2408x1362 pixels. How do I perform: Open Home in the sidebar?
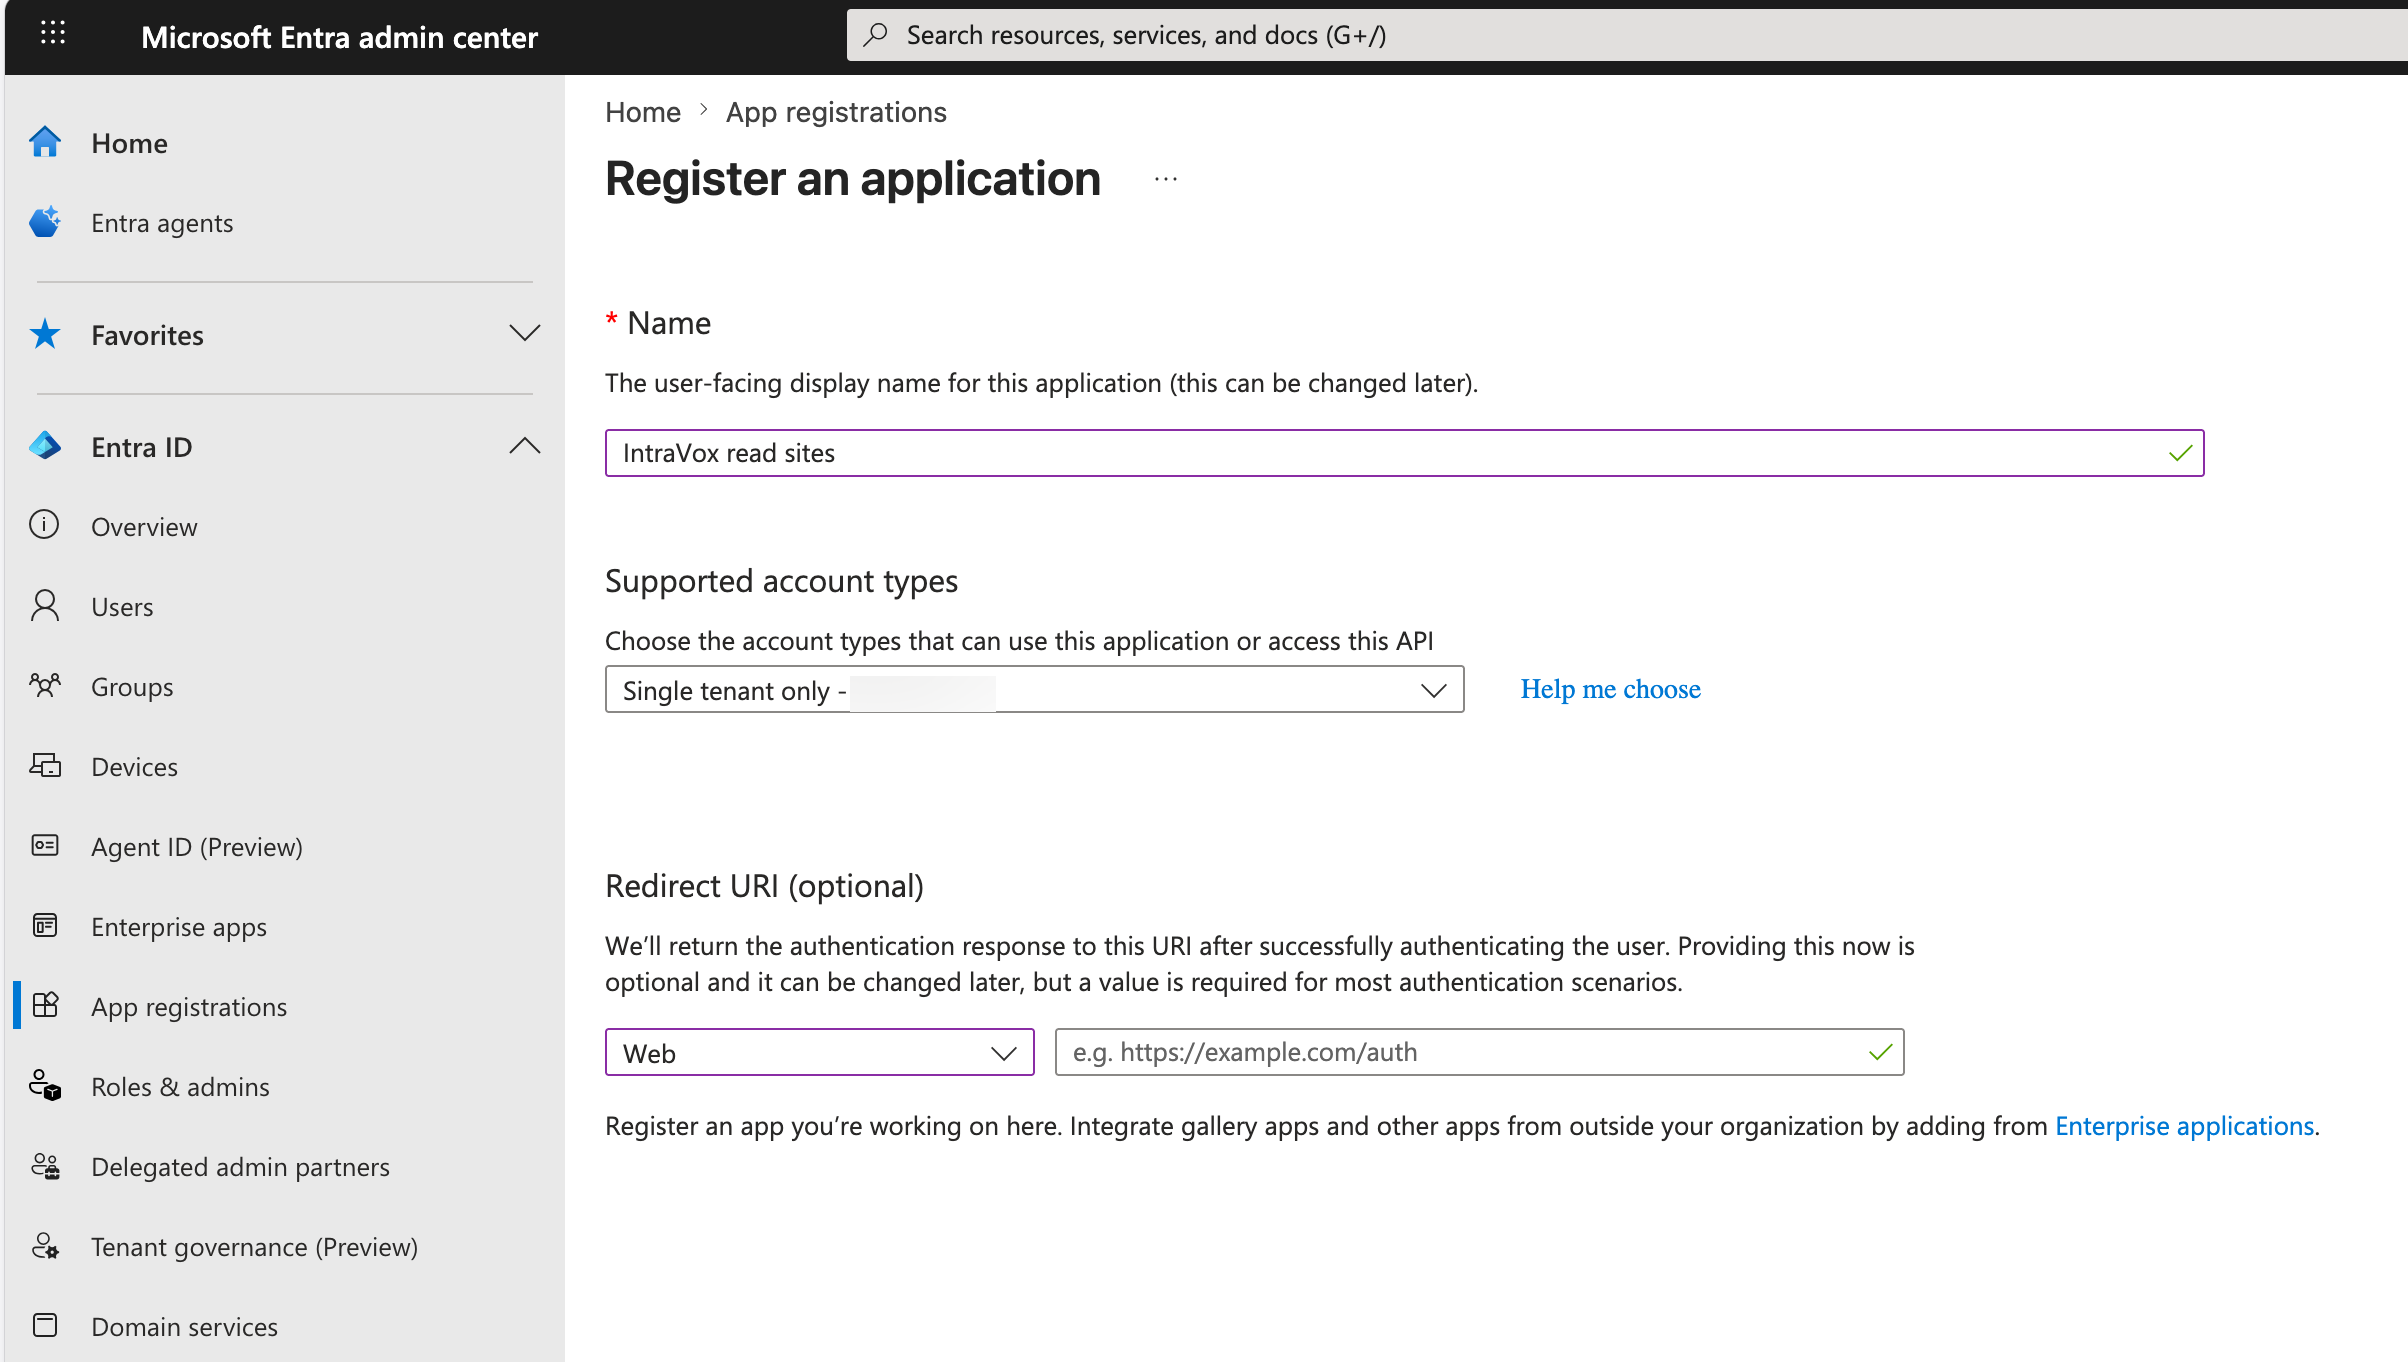pos(129,143)
